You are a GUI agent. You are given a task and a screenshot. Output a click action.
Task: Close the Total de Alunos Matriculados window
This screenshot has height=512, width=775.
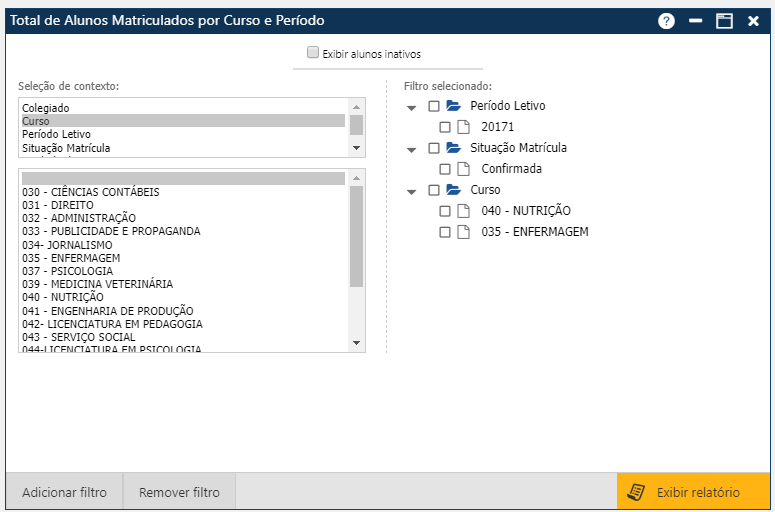753,21
